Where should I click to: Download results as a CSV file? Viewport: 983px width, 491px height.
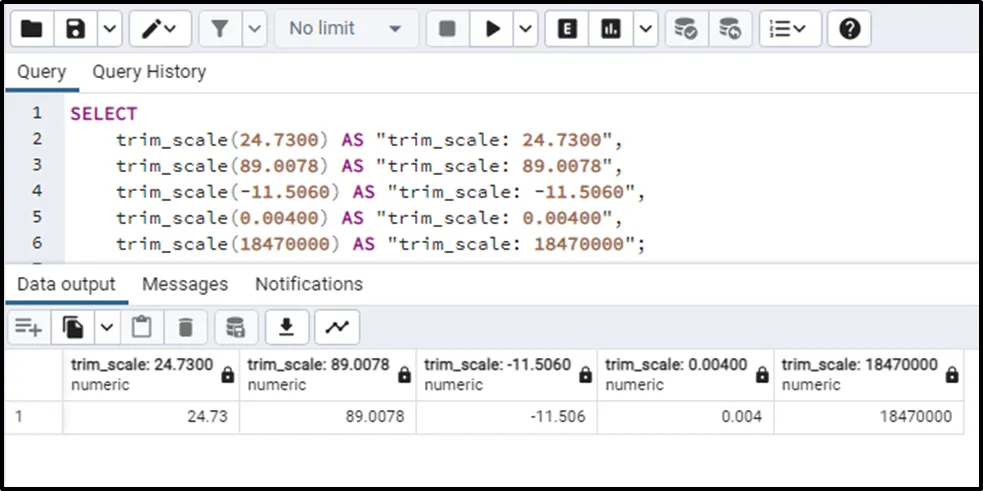coord(287,327)
